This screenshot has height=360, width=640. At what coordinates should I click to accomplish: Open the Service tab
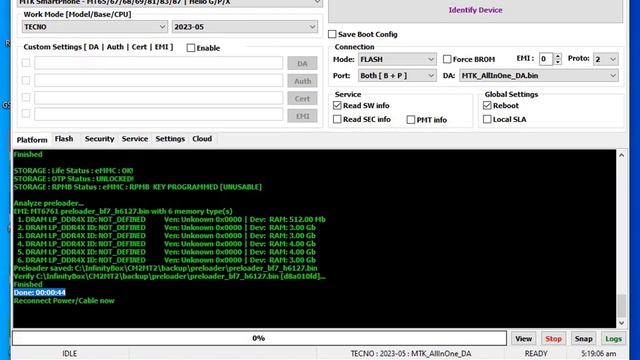pos(135,139)
